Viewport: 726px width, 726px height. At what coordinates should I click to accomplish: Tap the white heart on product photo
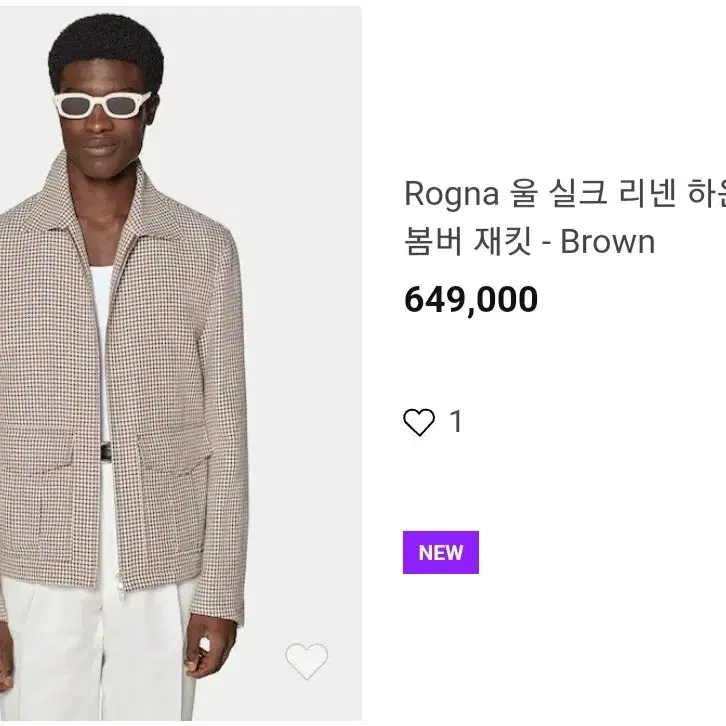307,661
